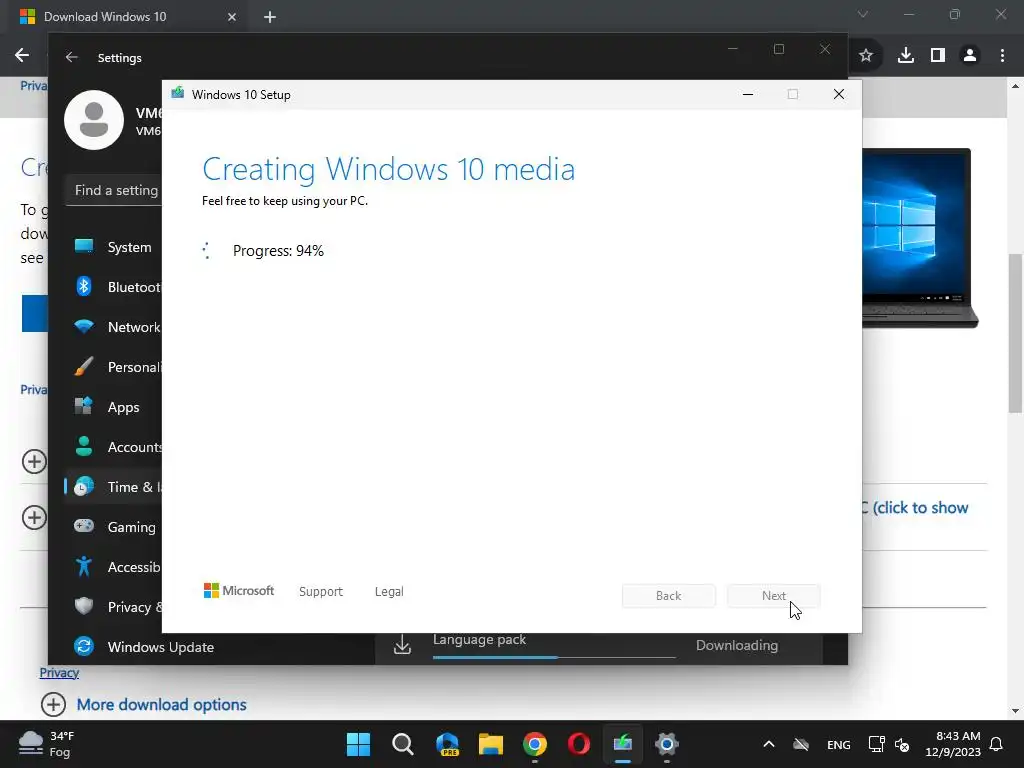
Task: Click the Language pack download progress bar
Action: pos(554,657)
